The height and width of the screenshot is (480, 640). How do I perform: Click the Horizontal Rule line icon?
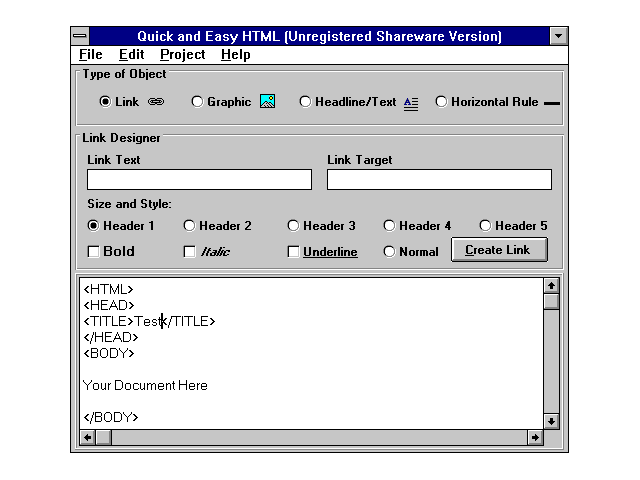(551, 103)
